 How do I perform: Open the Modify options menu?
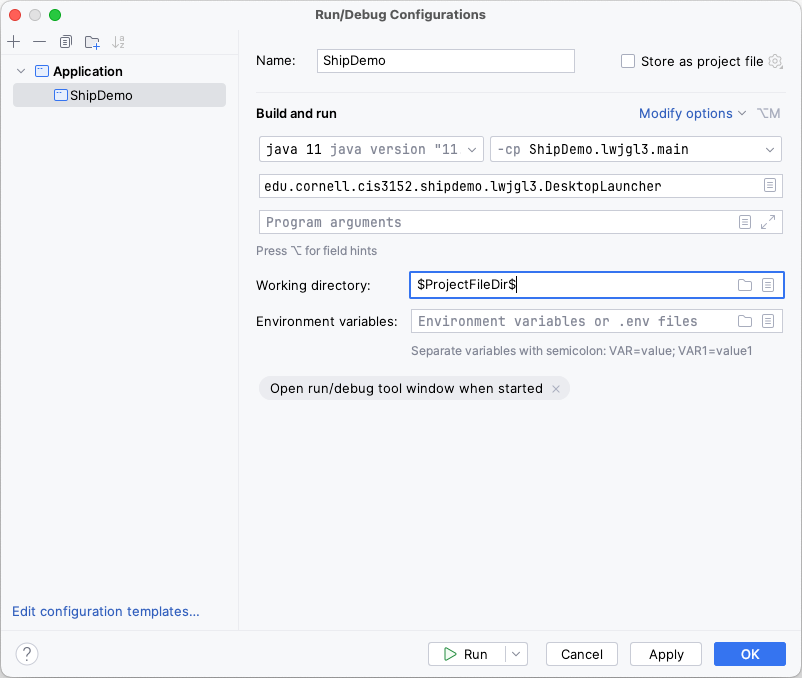pyautogui.click(x=692, y=113)
